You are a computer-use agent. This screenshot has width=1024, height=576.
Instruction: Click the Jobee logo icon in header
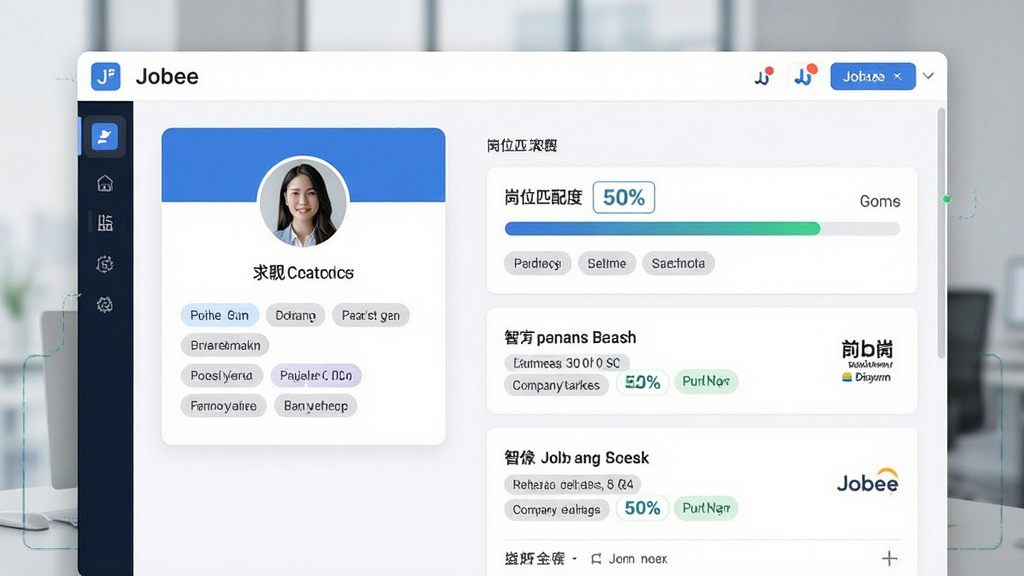pyautogui.click(x=105, y=76)
